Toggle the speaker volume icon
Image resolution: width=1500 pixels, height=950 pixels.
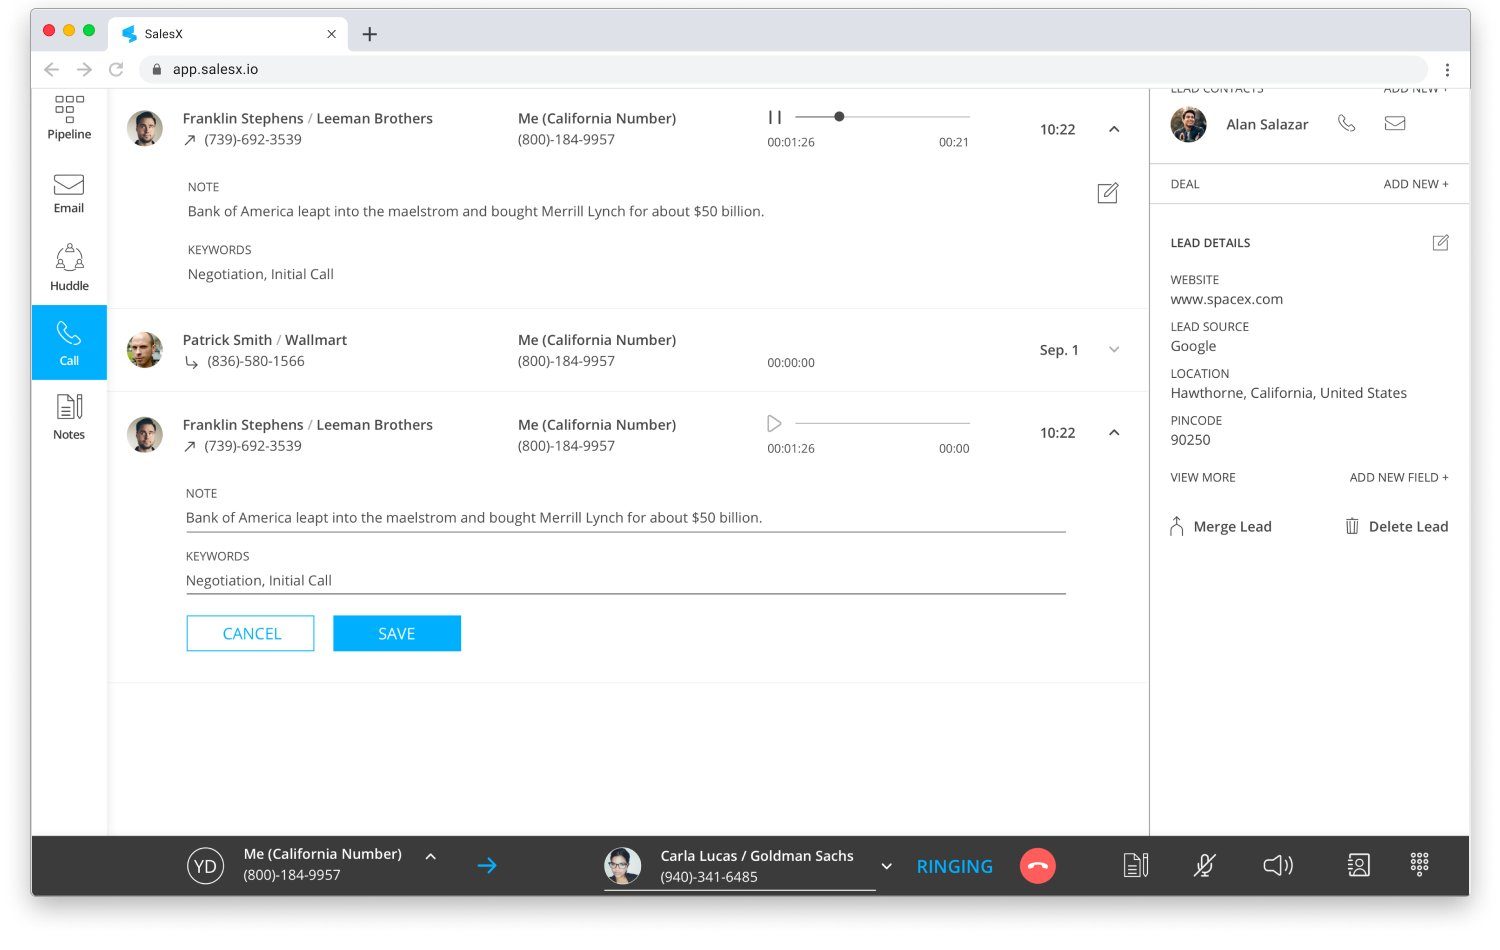[1277, 865]
